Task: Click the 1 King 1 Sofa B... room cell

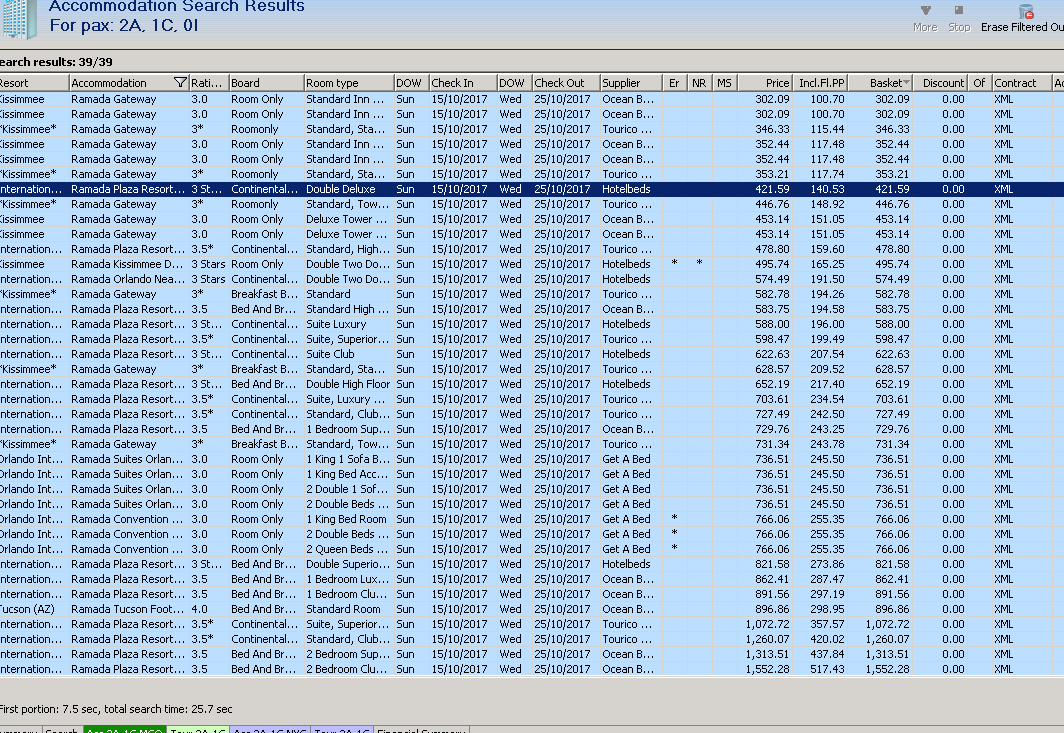Action: pos(348,459)
